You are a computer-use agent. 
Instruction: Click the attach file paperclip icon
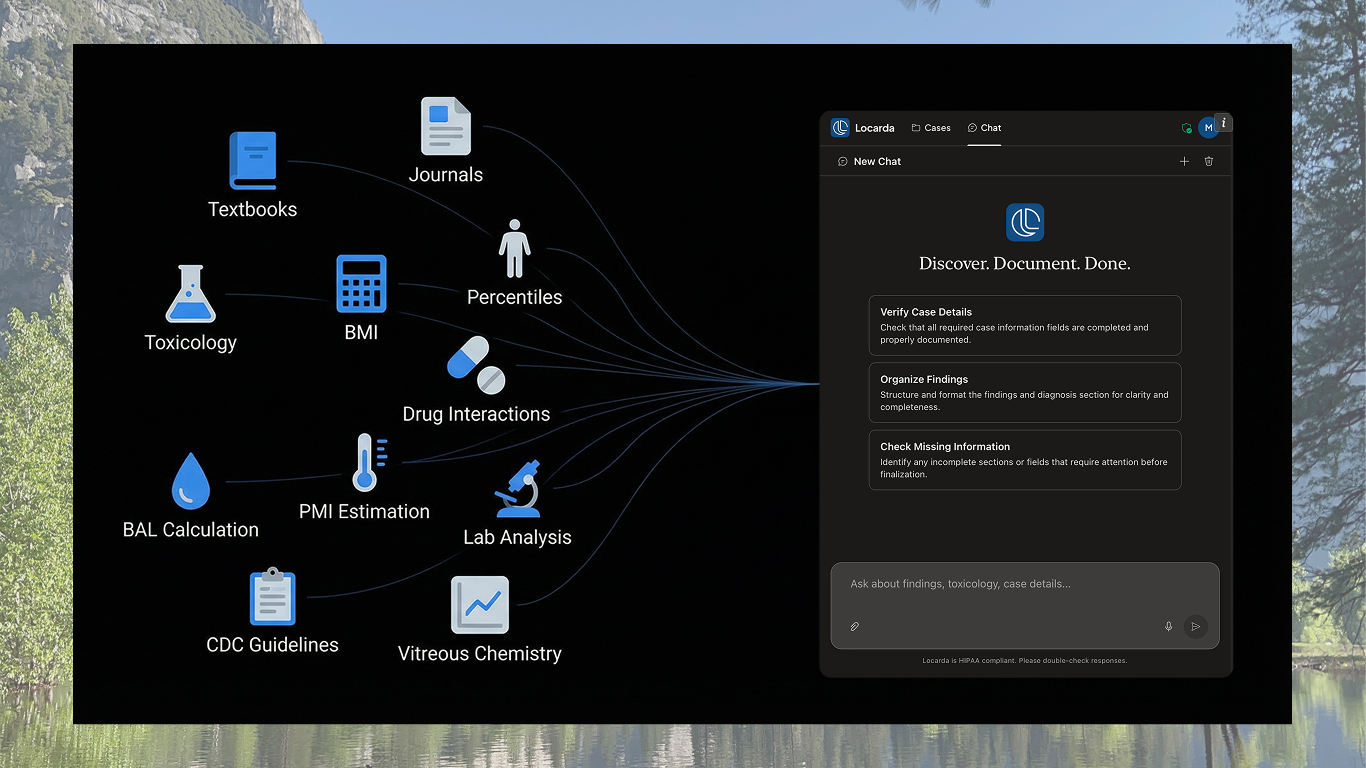click(x=855, y=627)
